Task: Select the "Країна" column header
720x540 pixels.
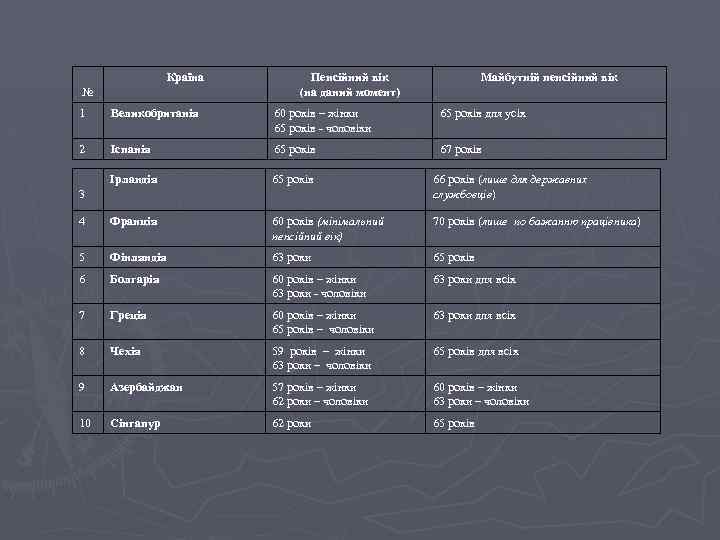Action: [x=186, y=77]
